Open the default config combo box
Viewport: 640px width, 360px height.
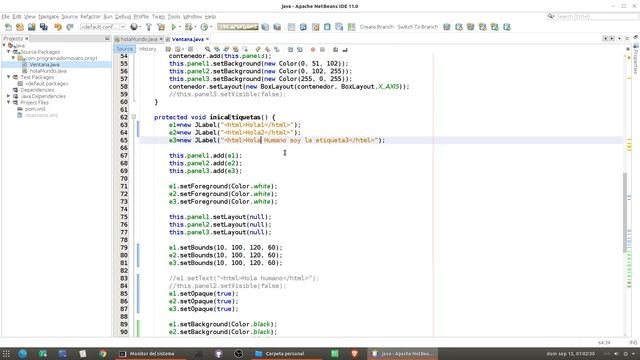tap(103, 27)
